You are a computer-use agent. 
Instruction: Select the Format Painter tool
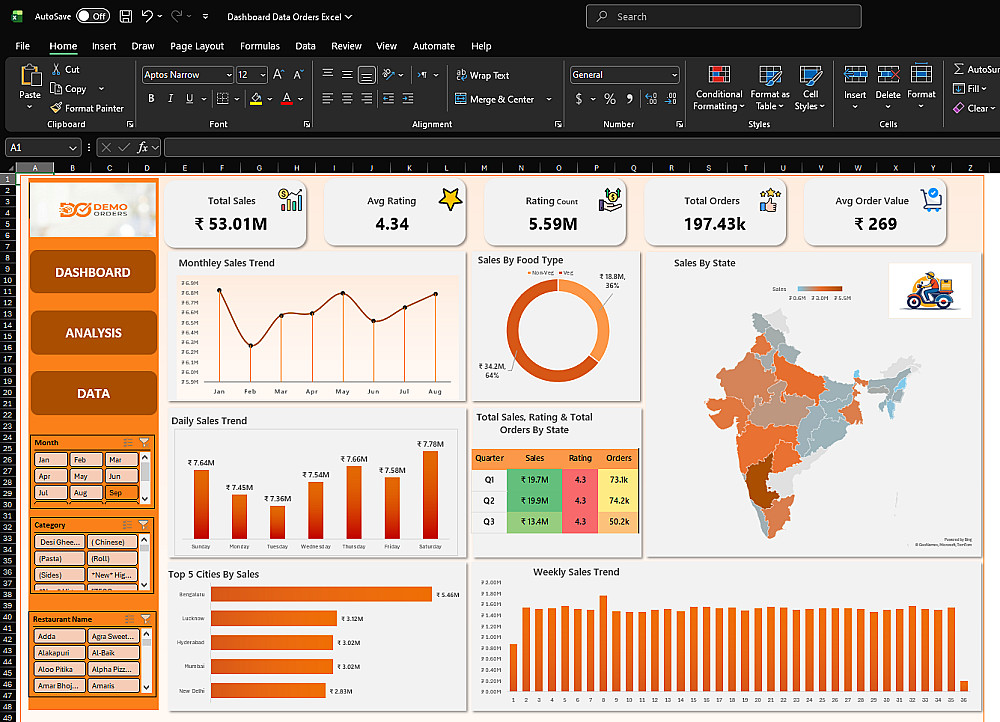tap(87, 108)
